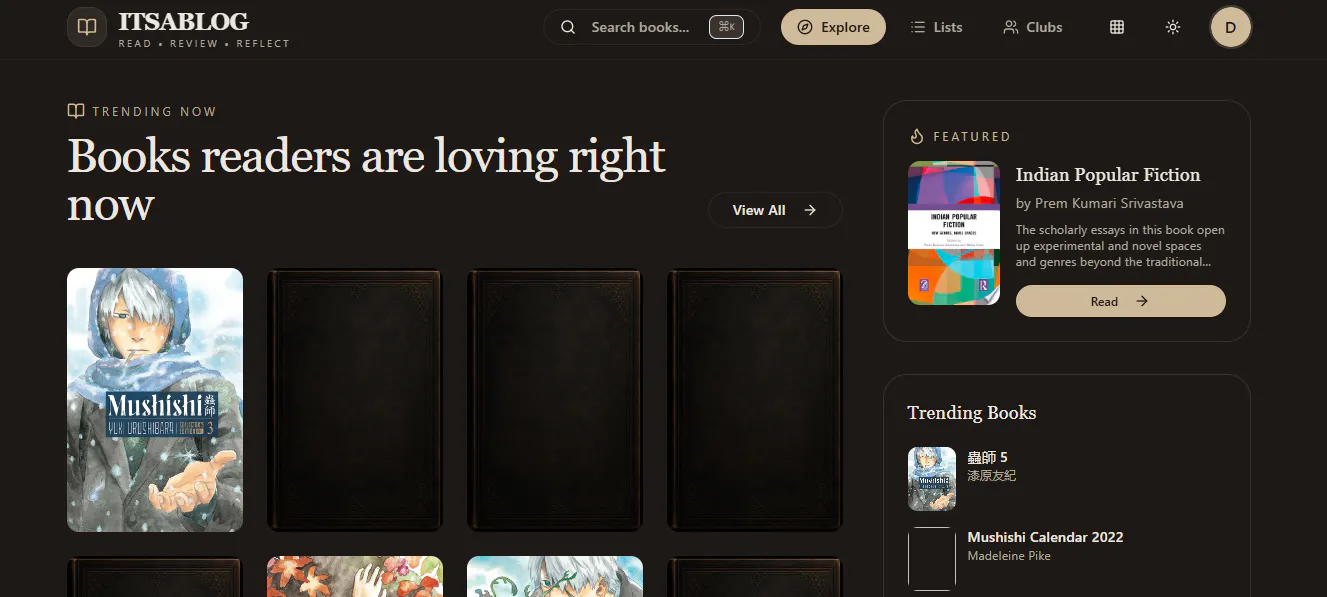Open Indian Popular Fiction cover thumbnail
Viewport: 1327px width, 597px height.
pos(954,233)
